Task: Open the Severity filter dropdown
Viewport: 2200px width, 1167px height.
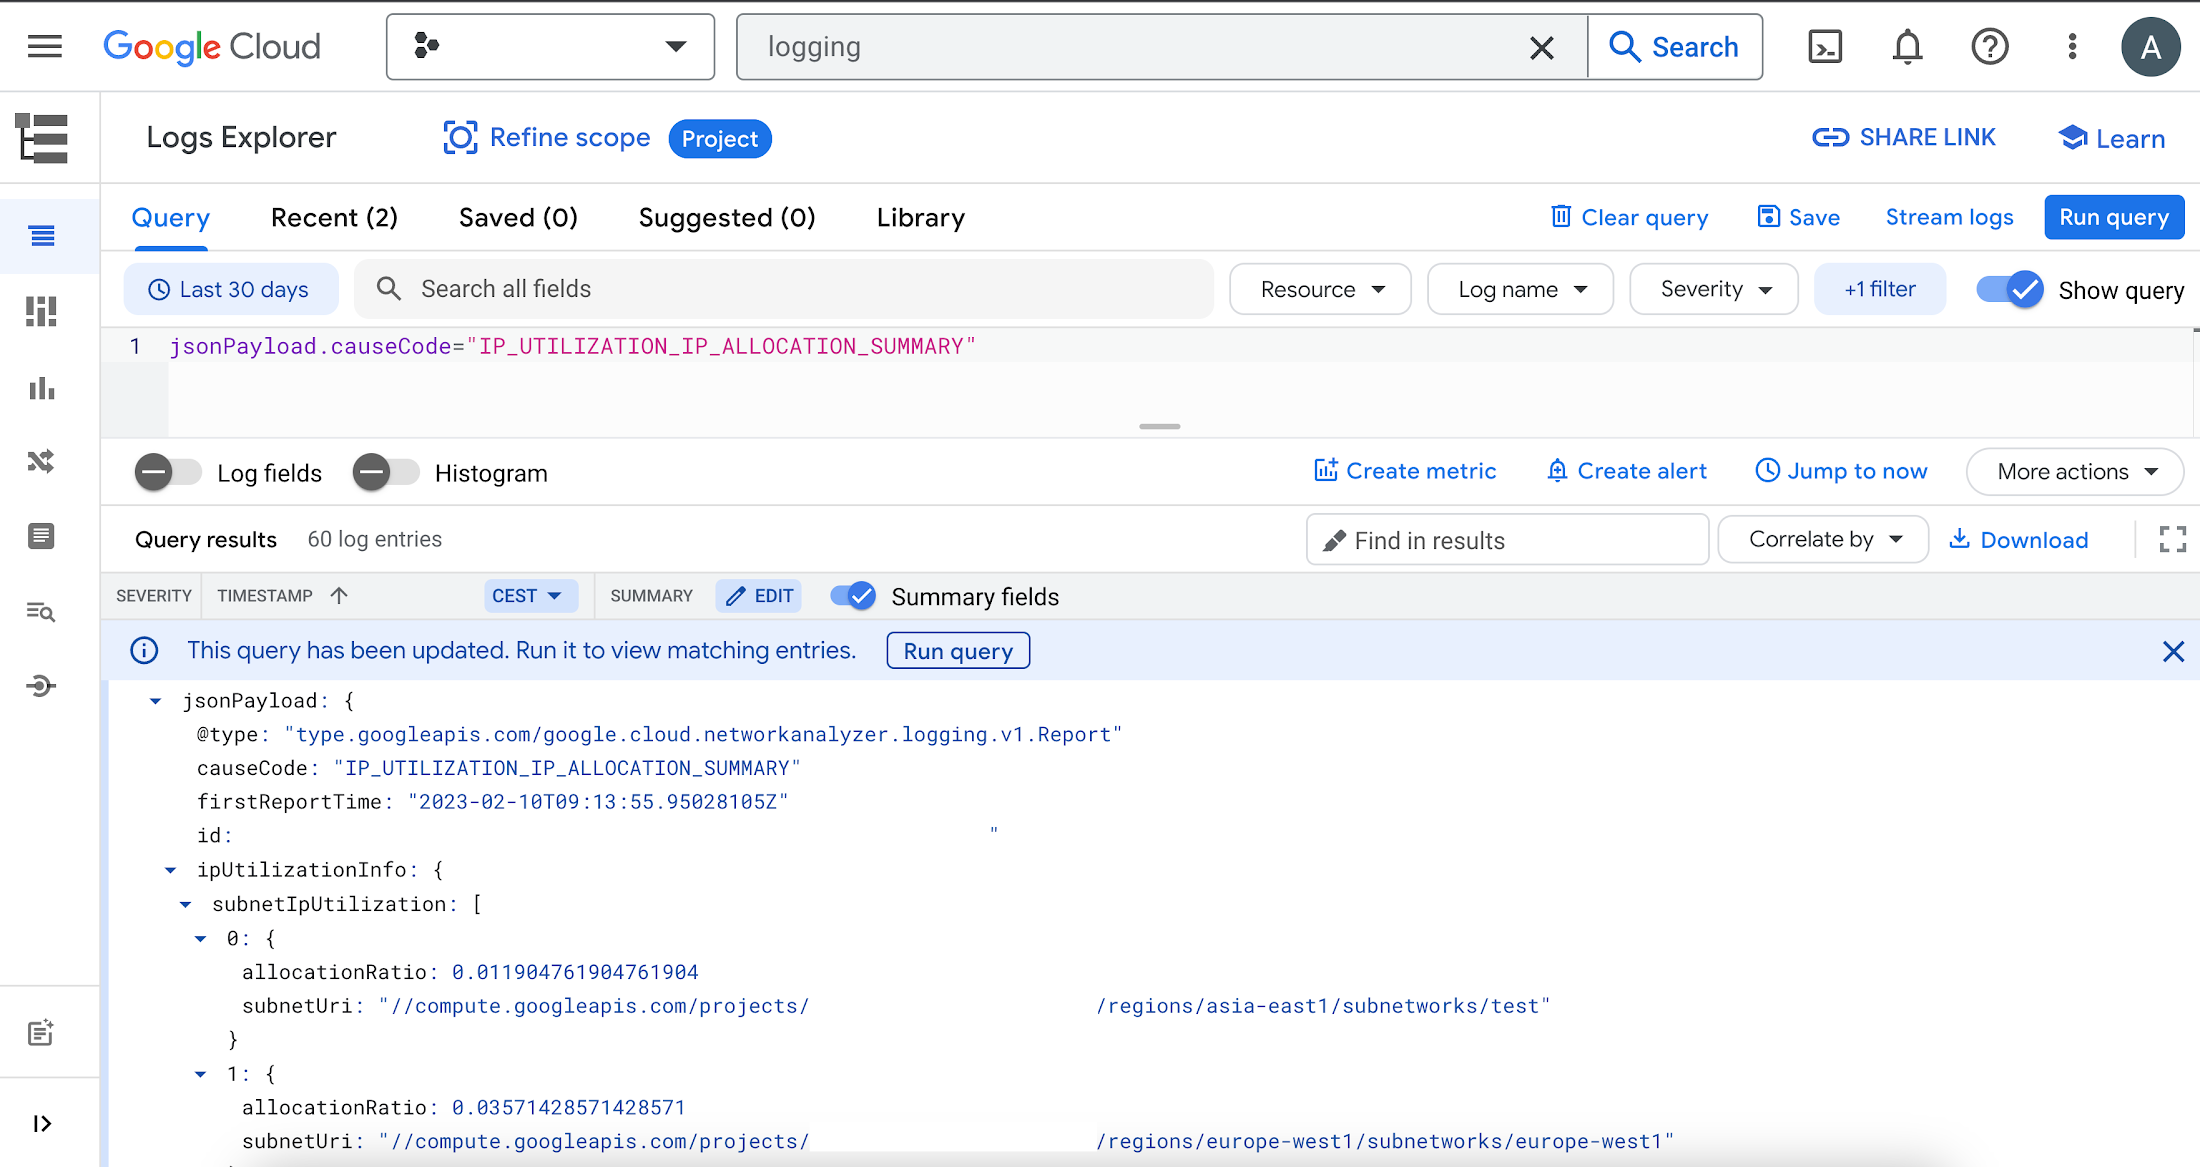Action: (x=1714, y=289)
